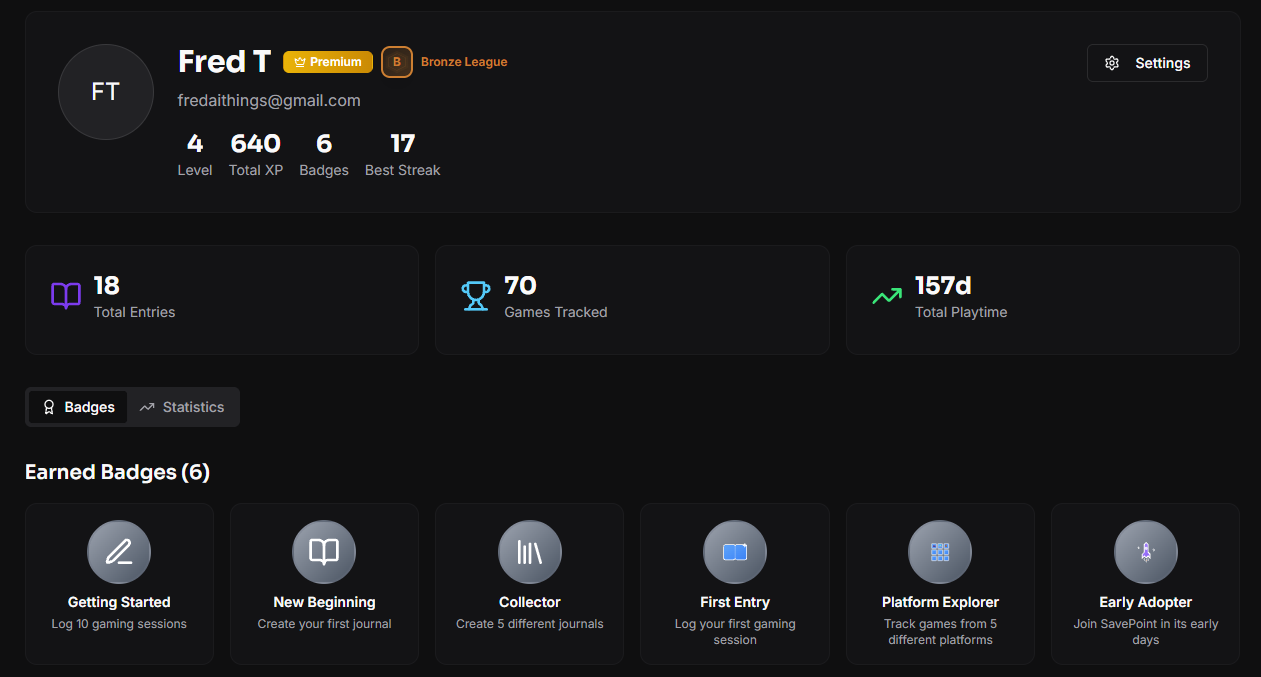Click the Collector bar-chart badge icon
The width and height of the screenshot is (1261, 677).
pyautogui.click(x=529, y=551)
